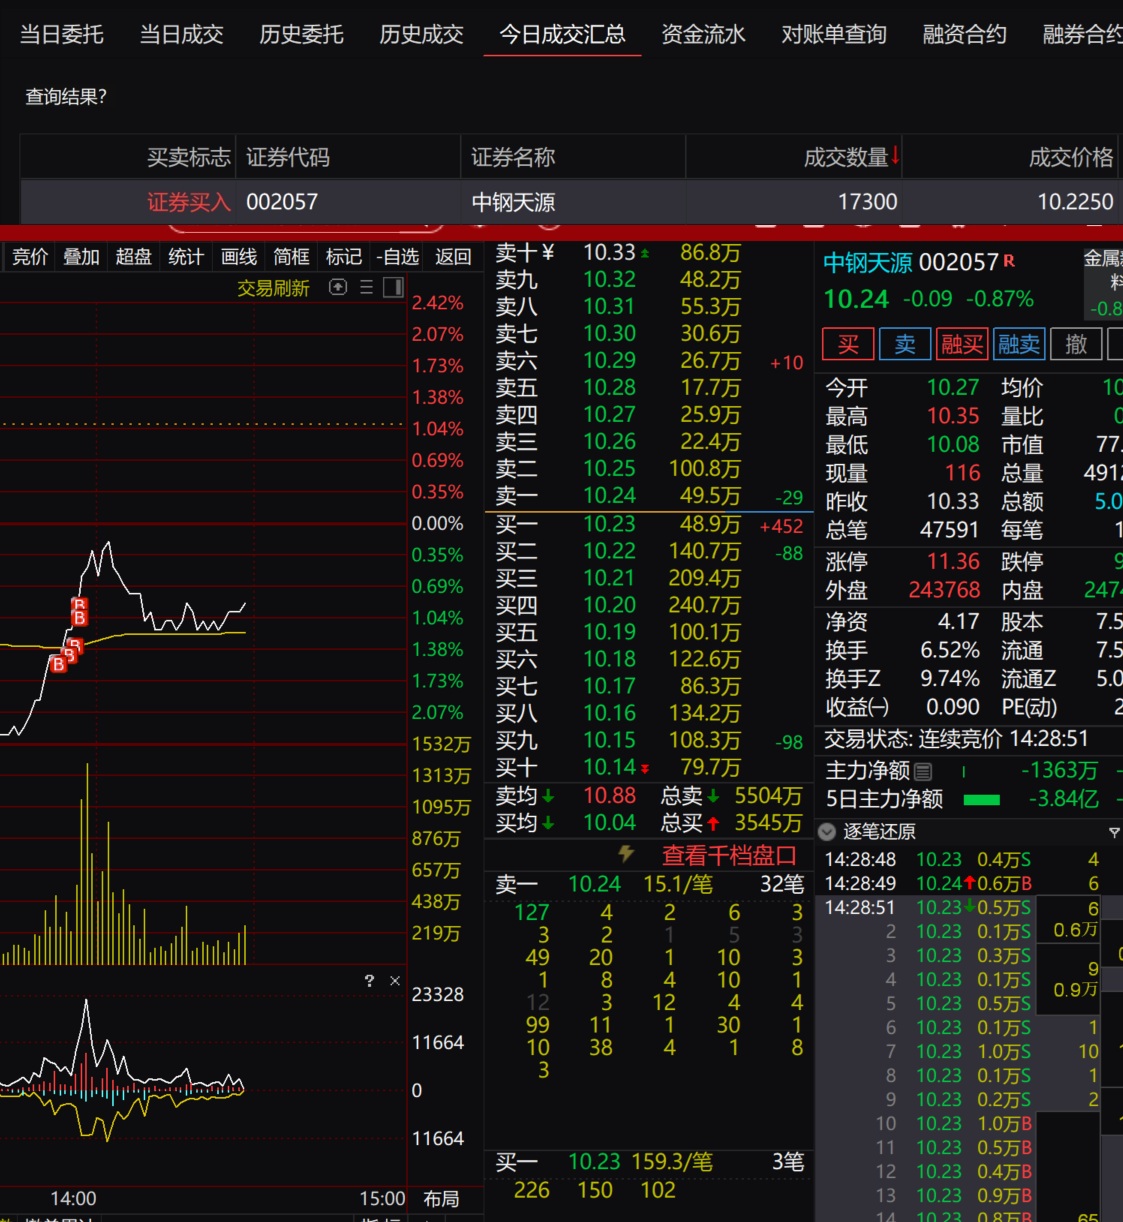Click the list icon beside 主力净额
The height and width of the screenshot is (1222, 1123).
coord(923,771)
